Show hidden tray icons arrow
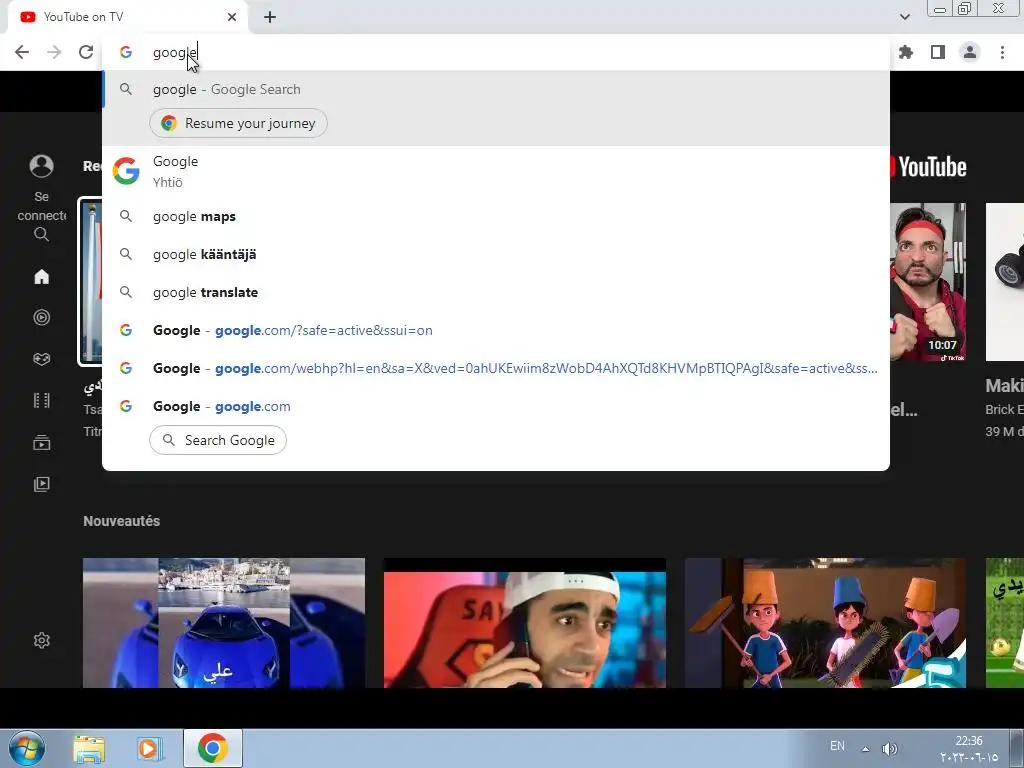This screenshot has width=1024, height=768. tap(865, 749)
